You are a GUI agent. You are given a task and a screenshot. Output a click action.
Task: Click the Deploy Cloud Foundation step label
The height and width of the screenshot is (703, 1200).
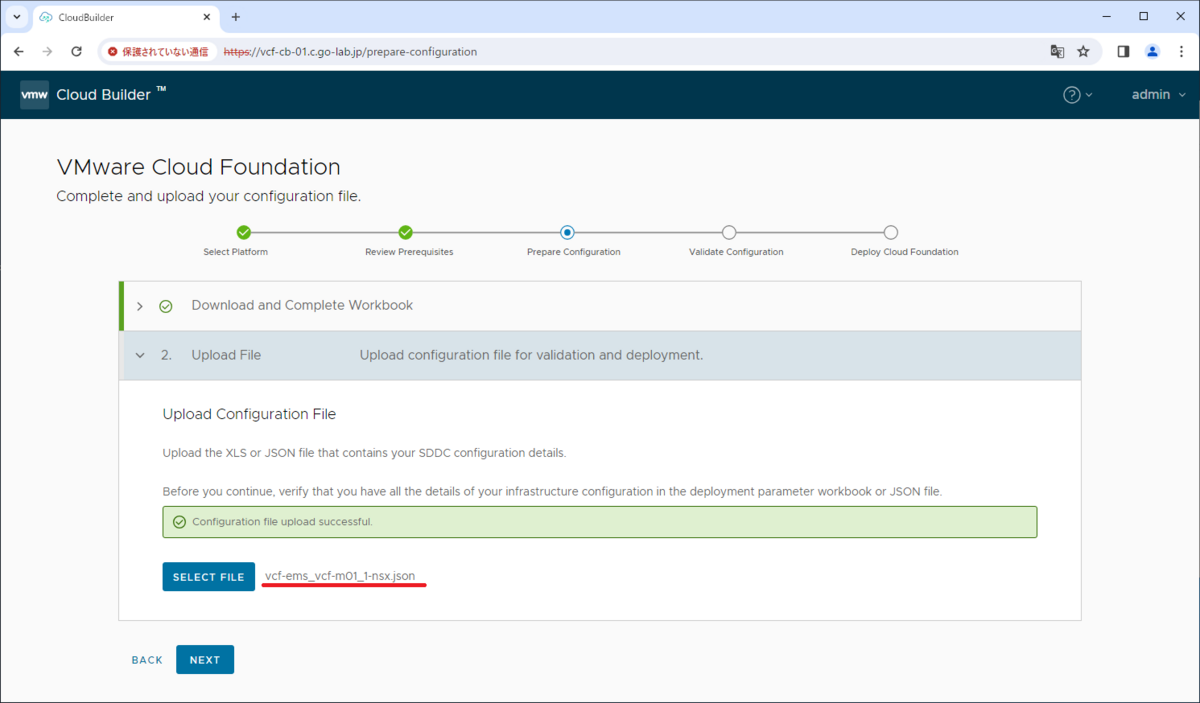(x=904, y=252)
